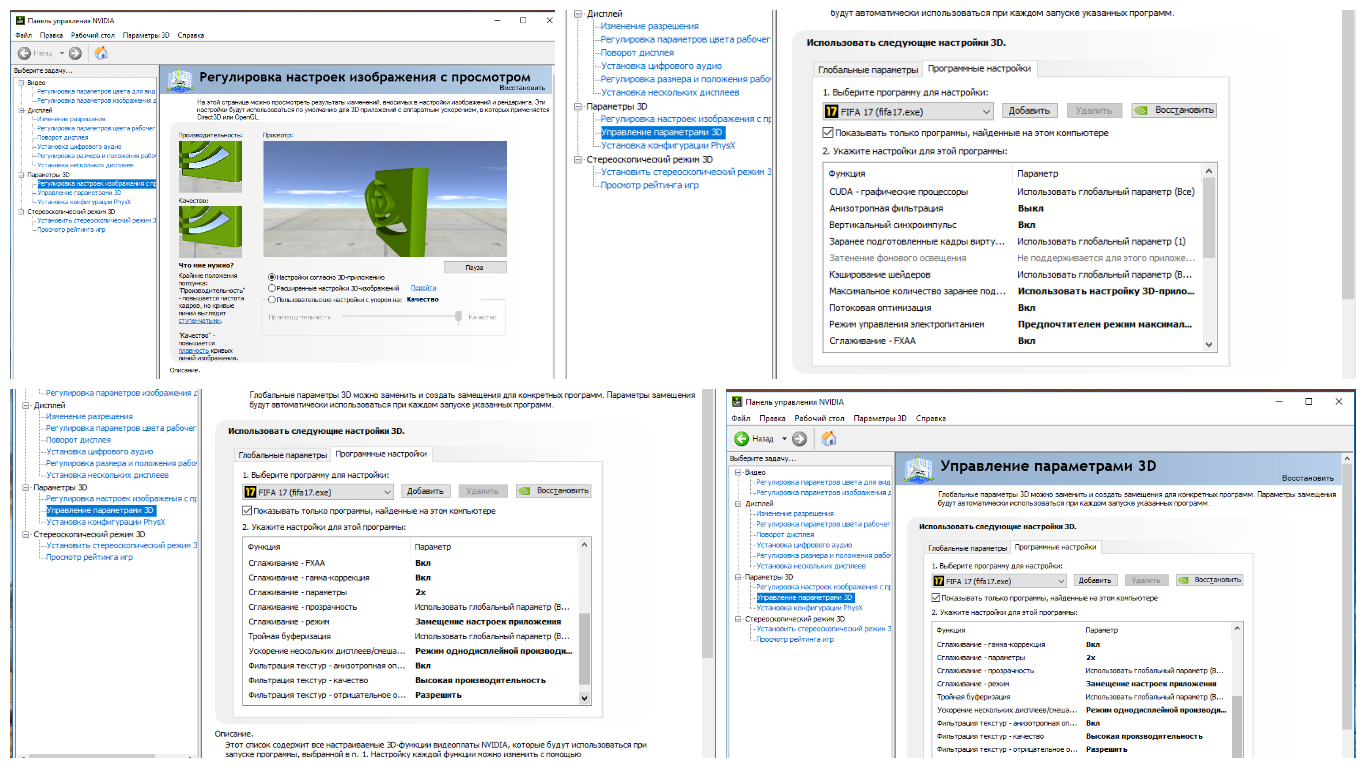Viewport: 1366px width, 768px height.
Task: Click Добавить button in panel above Описание
Action: point(426,491)
